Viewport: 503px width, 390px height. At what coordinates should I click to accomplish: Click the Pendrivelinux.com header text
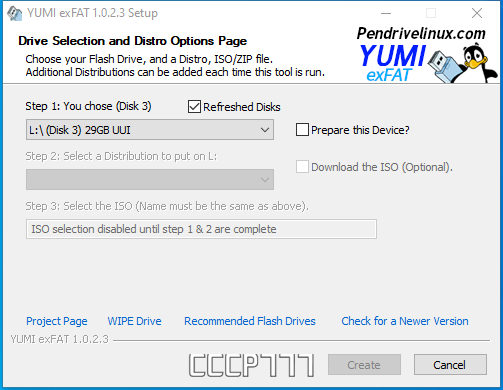(x=421, y=33)
